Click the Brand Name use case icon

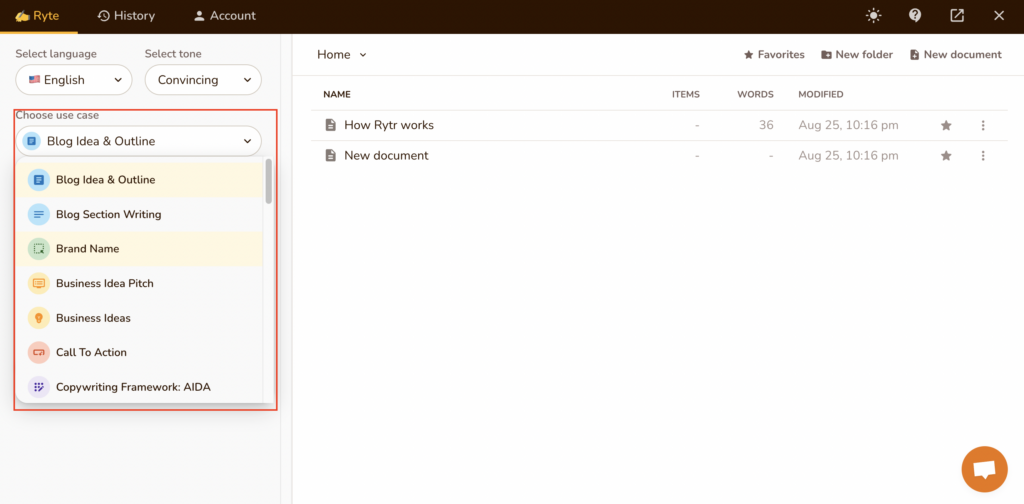tap(39, 249)
